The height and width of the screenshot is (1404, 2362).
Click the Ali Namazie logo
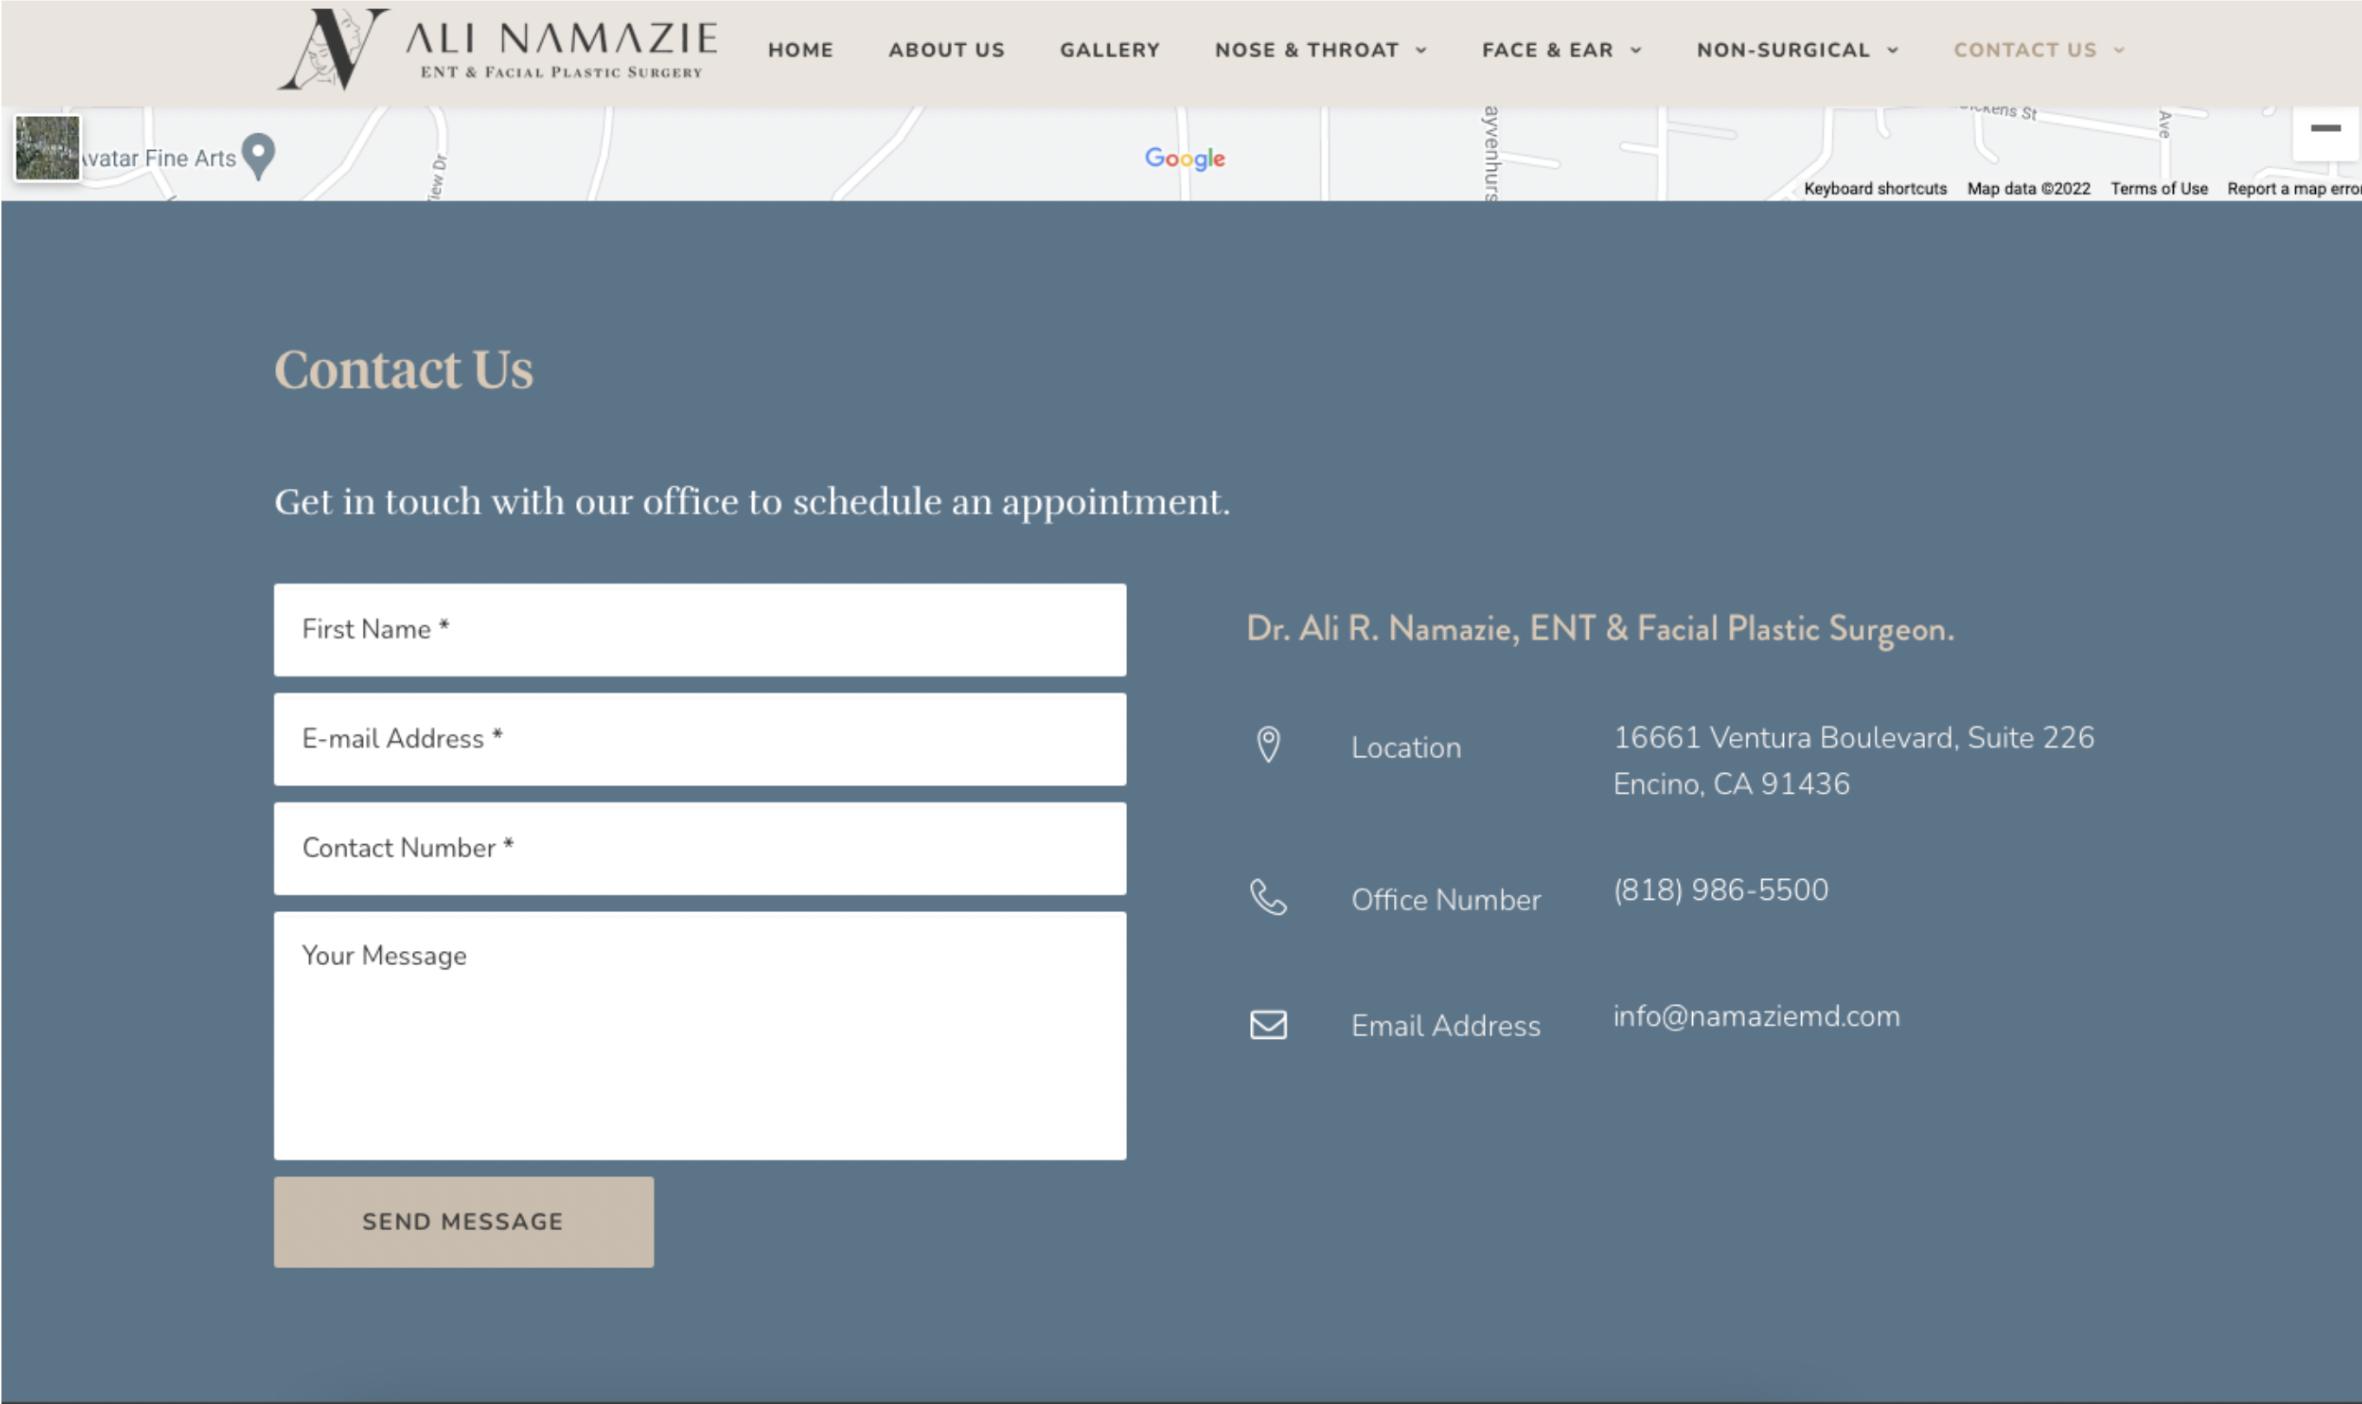click(x=497, y=50)
